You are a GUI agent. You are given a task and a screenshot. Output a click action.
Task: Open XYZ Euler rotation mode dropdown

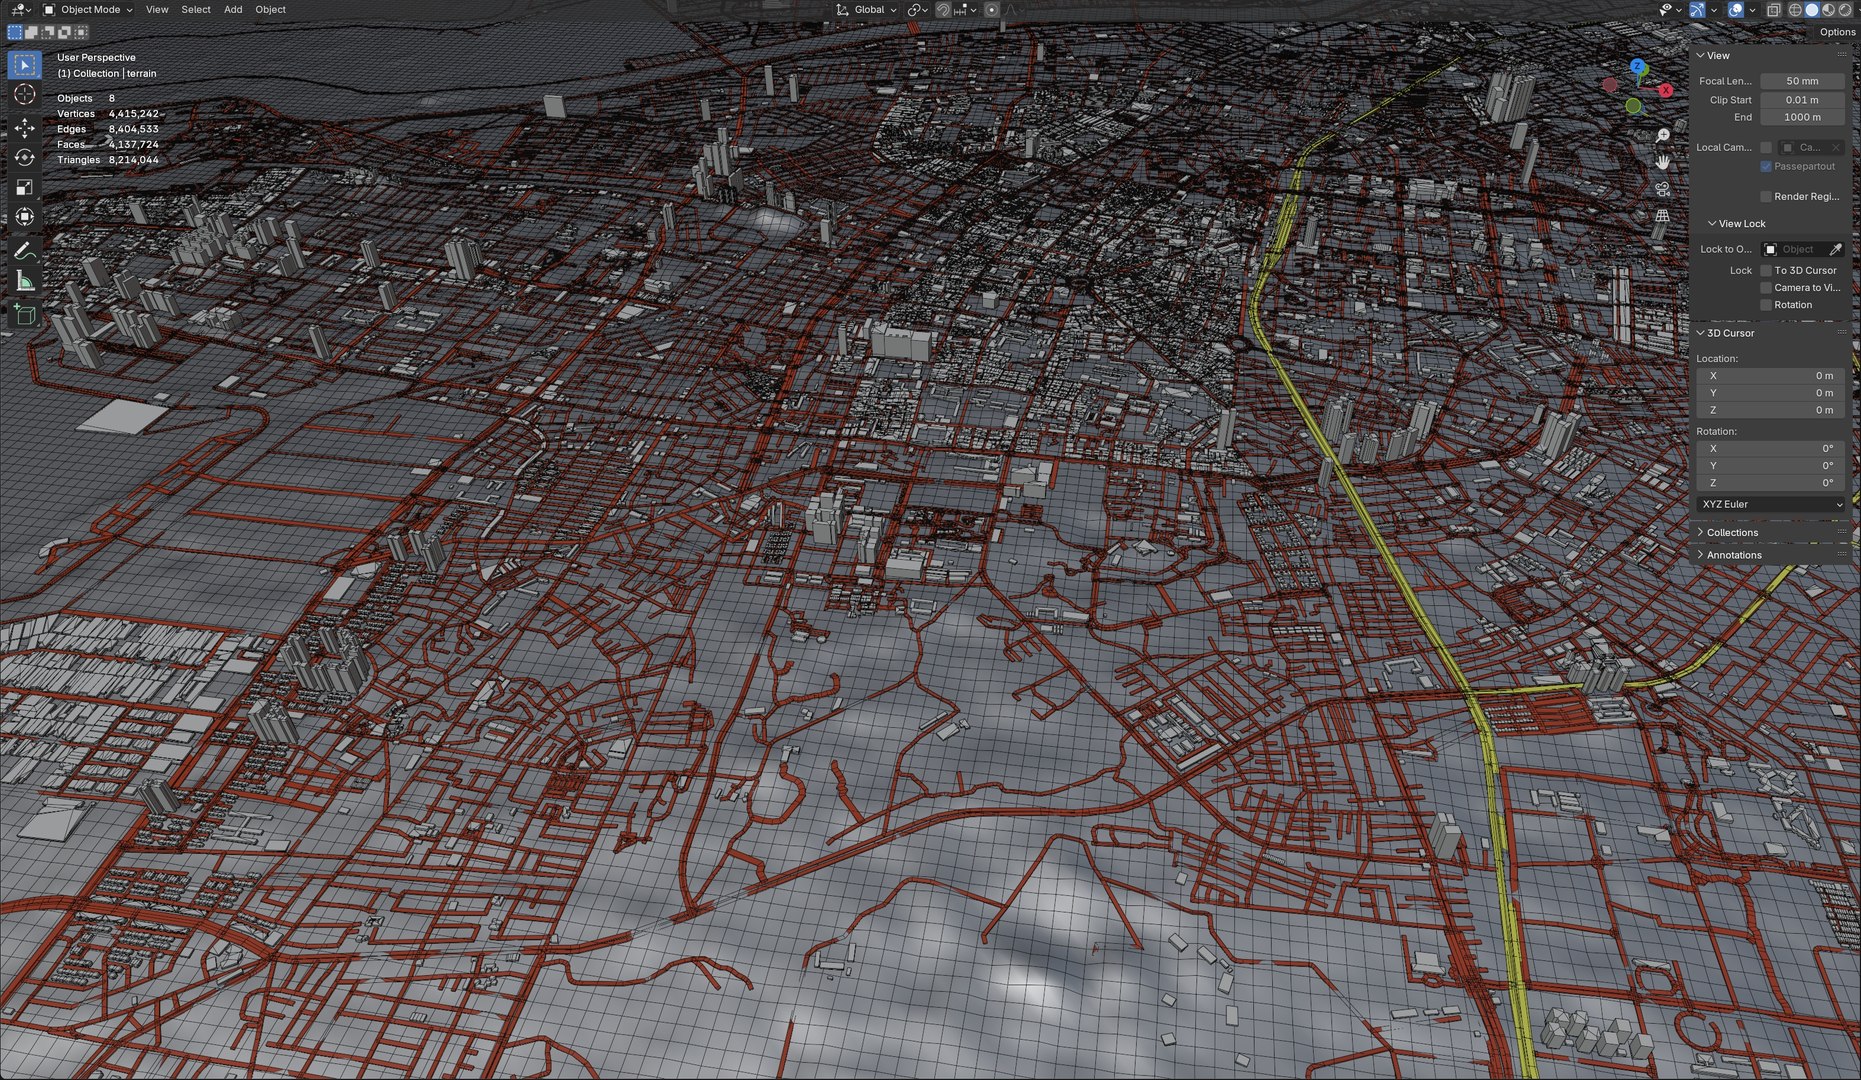1771,504
